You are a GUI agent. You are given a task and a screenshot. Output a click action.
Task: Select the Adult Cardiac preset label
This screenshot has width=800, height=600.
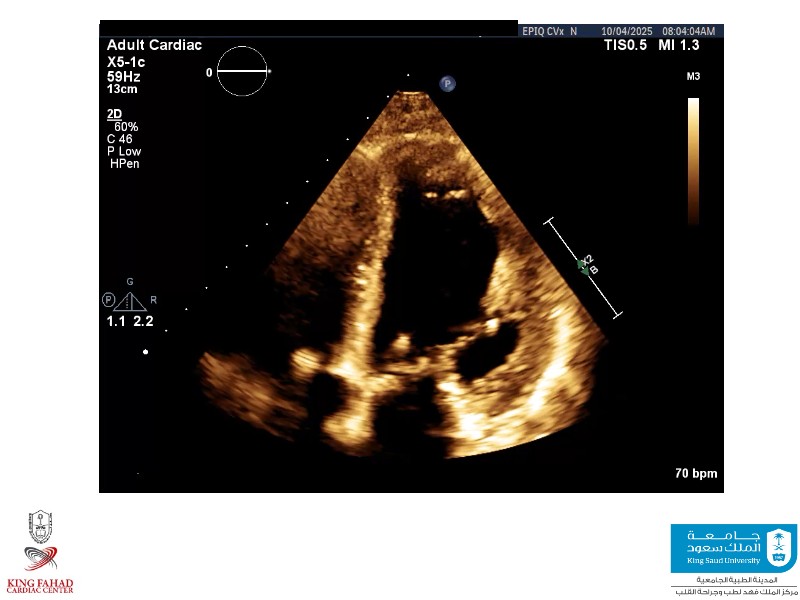coord(154,46)
